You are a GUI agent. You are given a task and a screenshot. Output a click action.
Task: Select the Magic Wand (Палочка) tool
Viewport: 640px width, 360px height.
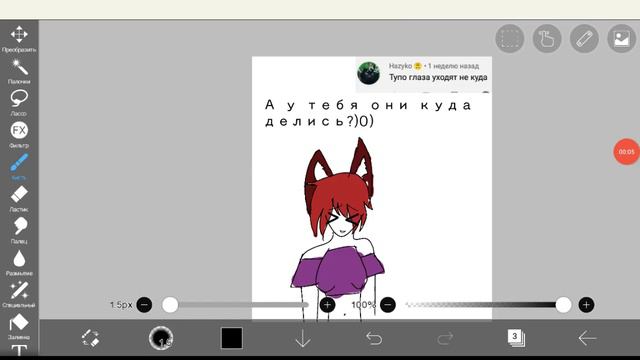[19, 71]
